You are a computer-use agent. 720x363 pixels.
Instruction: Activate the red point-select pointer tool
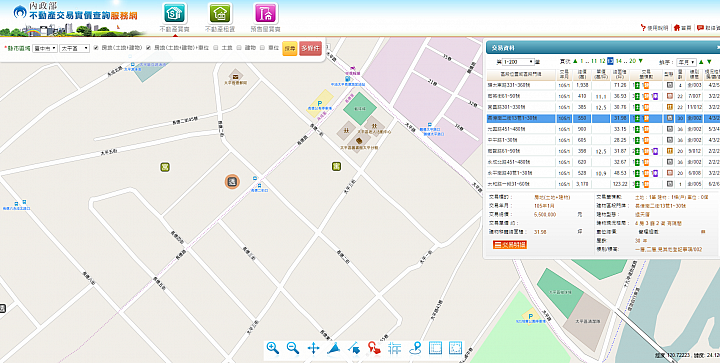(x=374, y=348)
